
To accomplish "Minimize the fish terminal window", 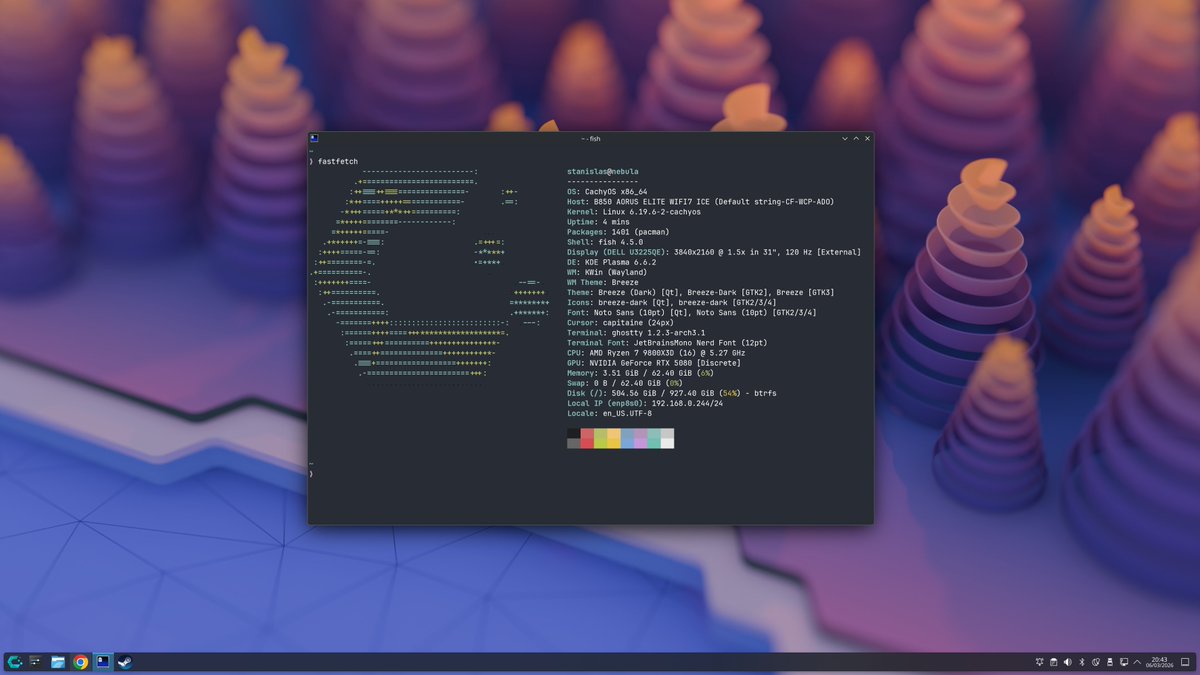I will pos(845,138).
